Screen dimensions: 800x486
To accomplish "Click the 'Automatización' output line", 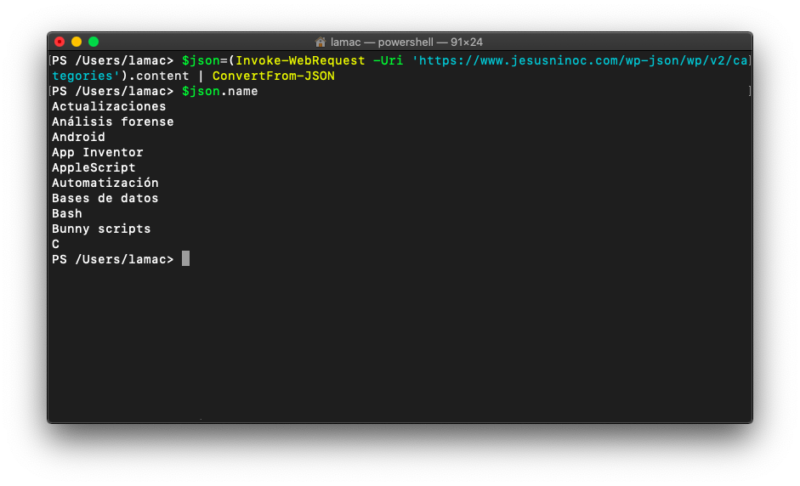I will (105, 183).
